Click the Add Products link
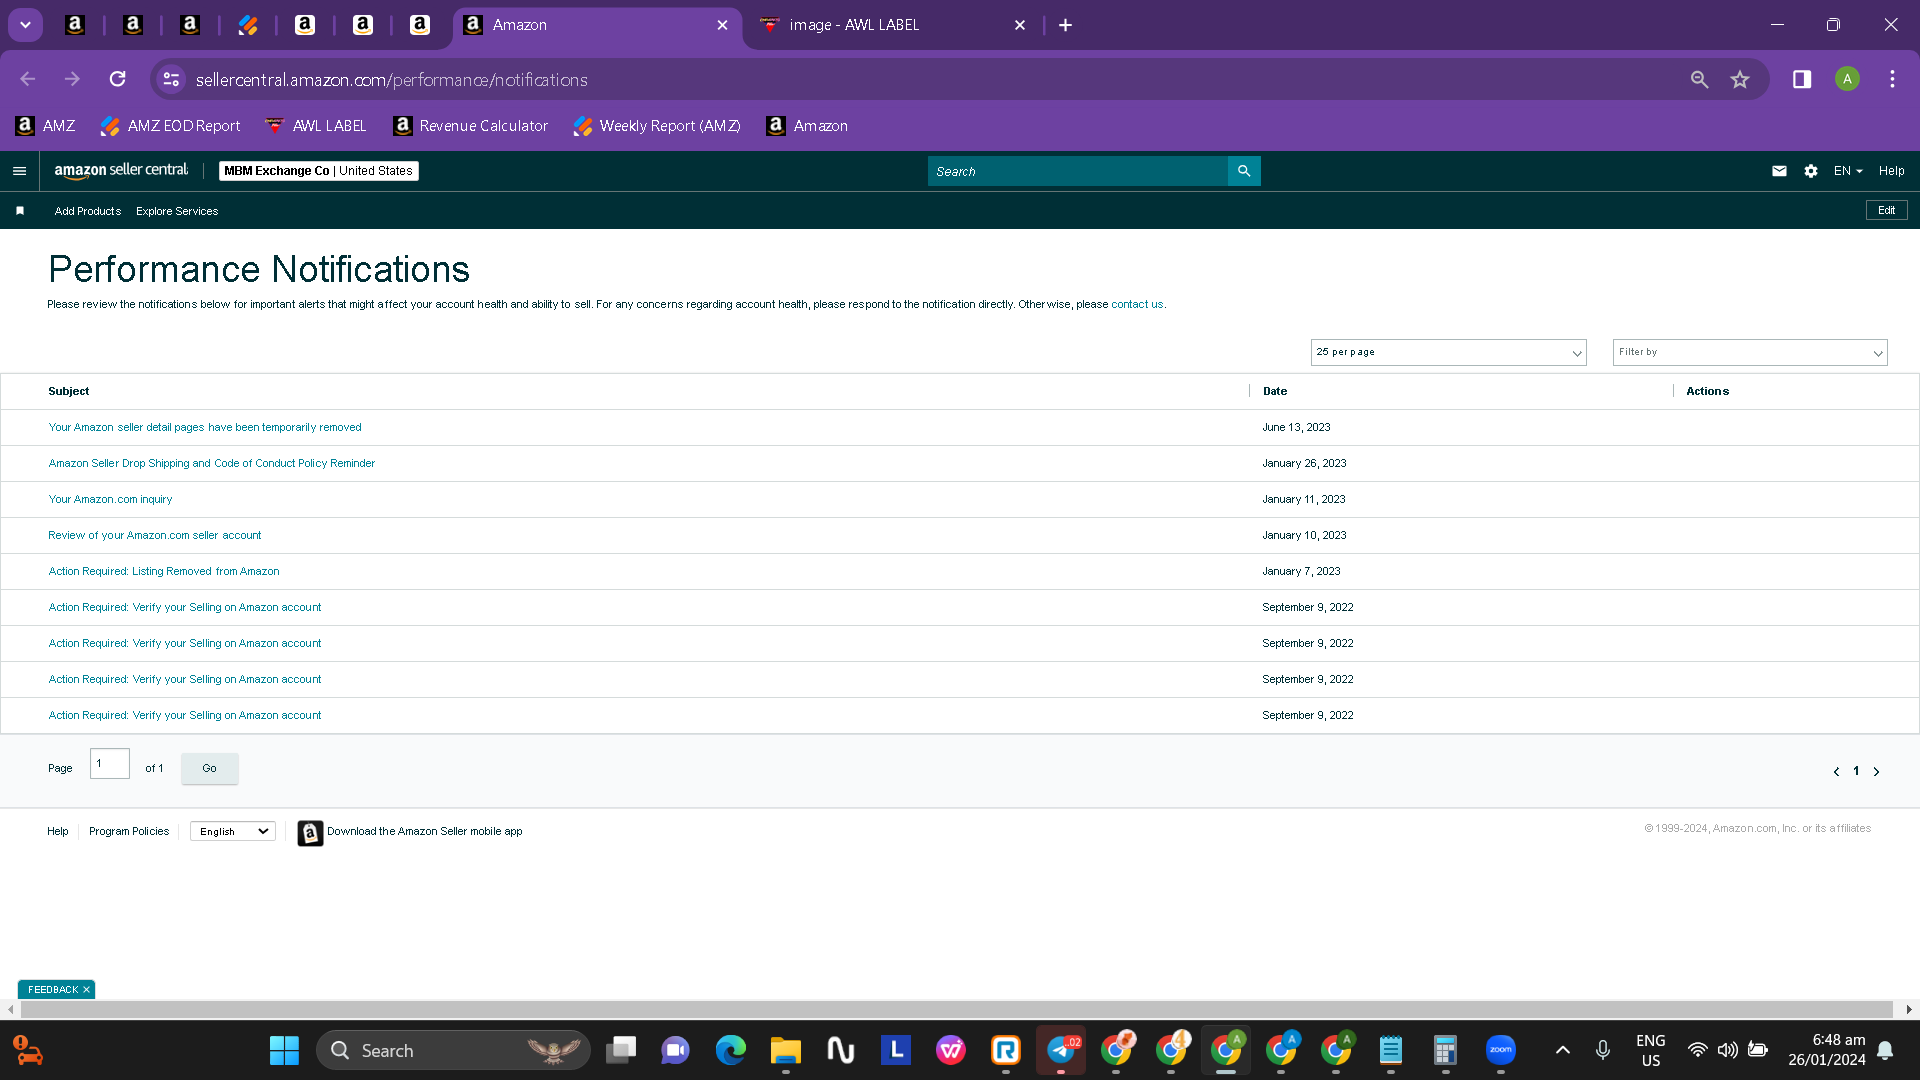The image size is (1920, 1080). 88,211
